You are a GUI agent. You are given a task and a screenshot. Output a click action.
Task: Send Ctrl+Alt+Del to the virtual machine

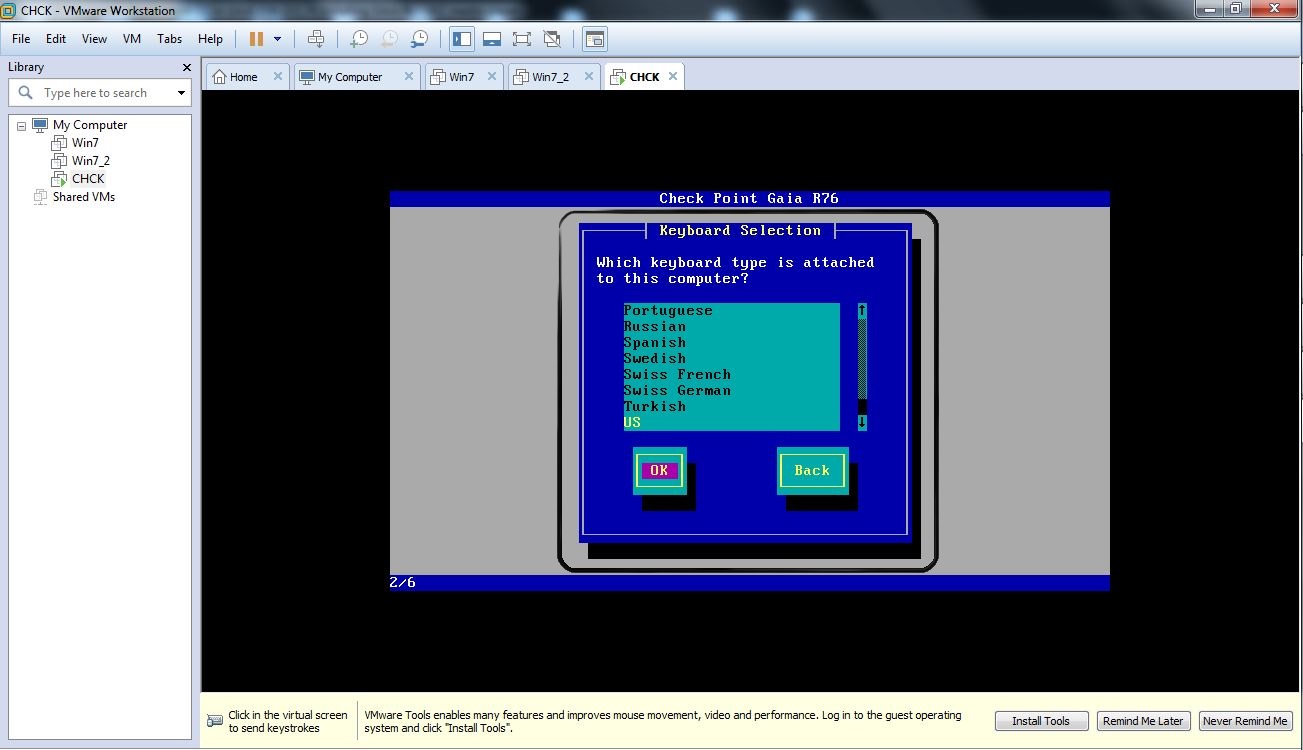[316, 39]
